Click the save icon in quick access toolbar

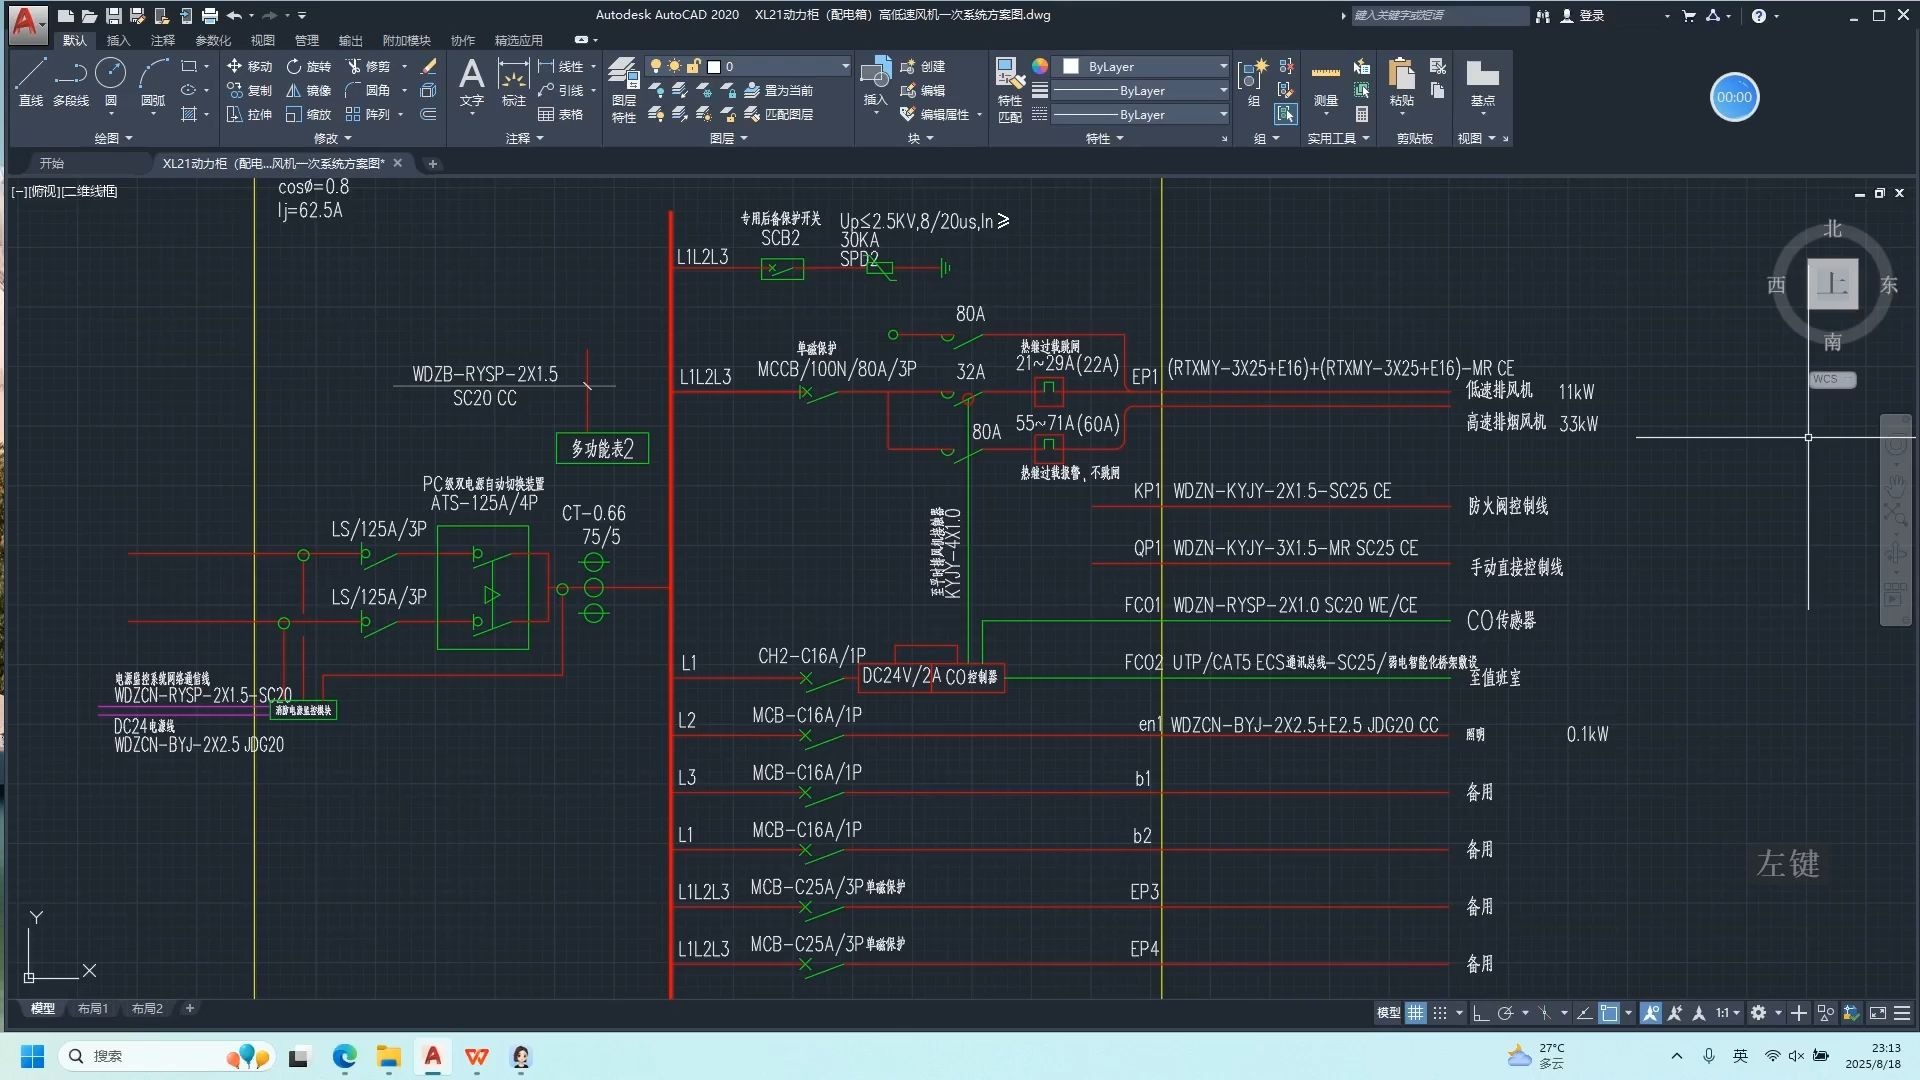click(x=113, y=15)
